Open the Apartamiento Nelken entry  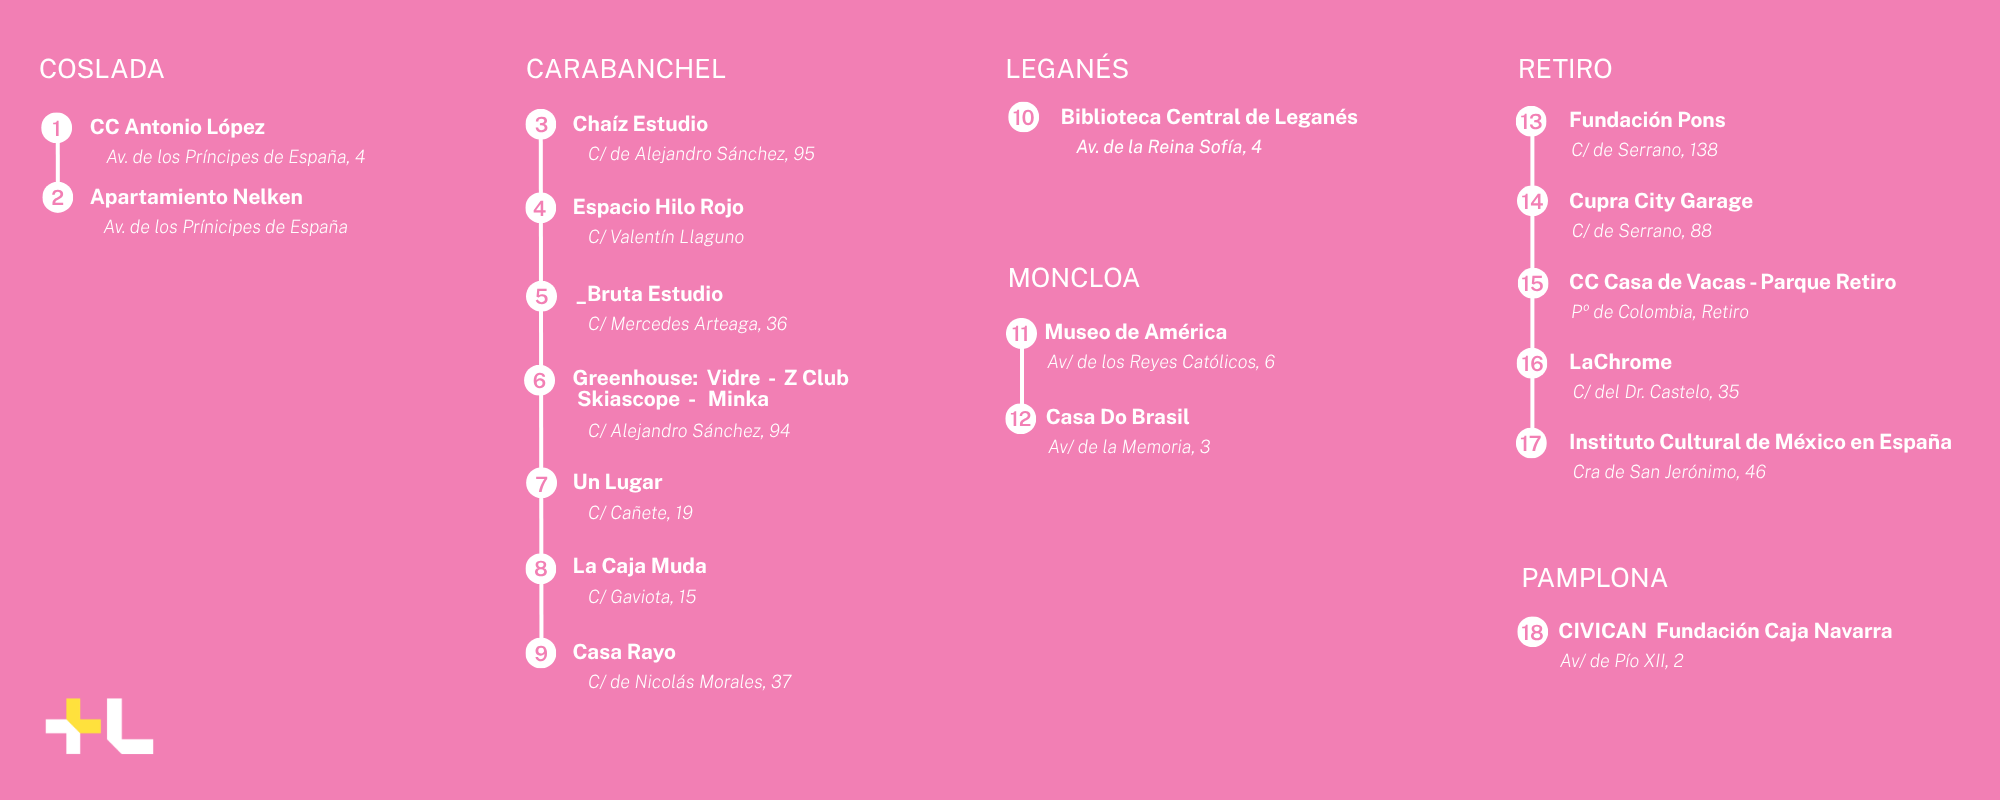pos(196,197)
